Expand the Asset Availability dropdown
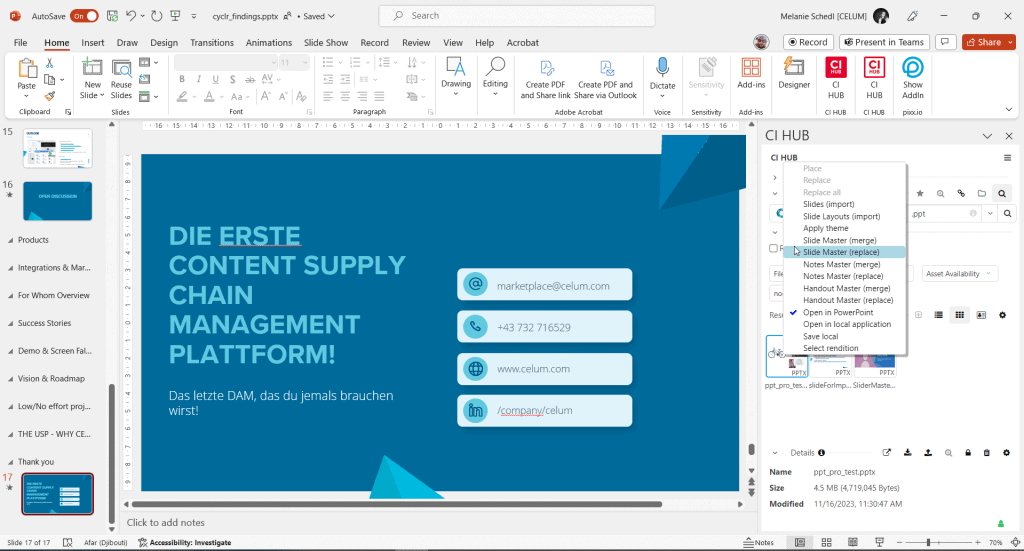The height and width of the screenshot is (551, 1024). (960, 273)
